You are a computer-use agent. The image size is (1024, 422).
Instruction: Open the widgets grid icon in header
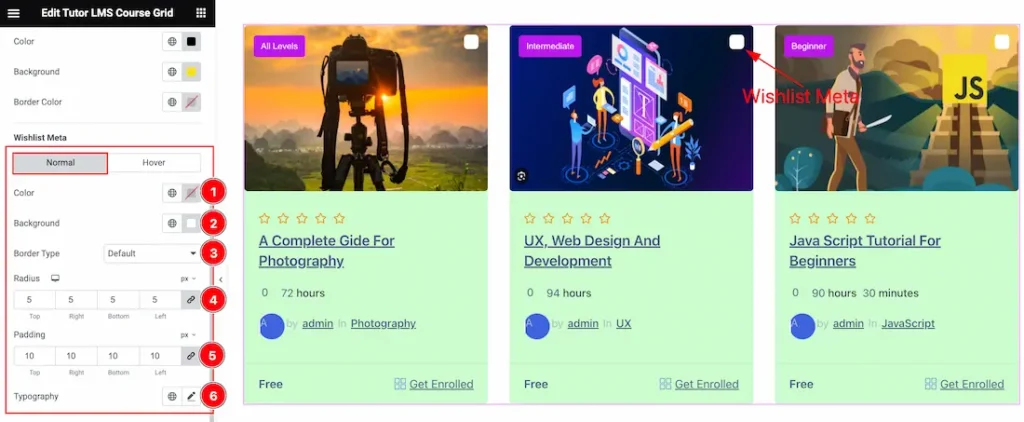point(200,13)
